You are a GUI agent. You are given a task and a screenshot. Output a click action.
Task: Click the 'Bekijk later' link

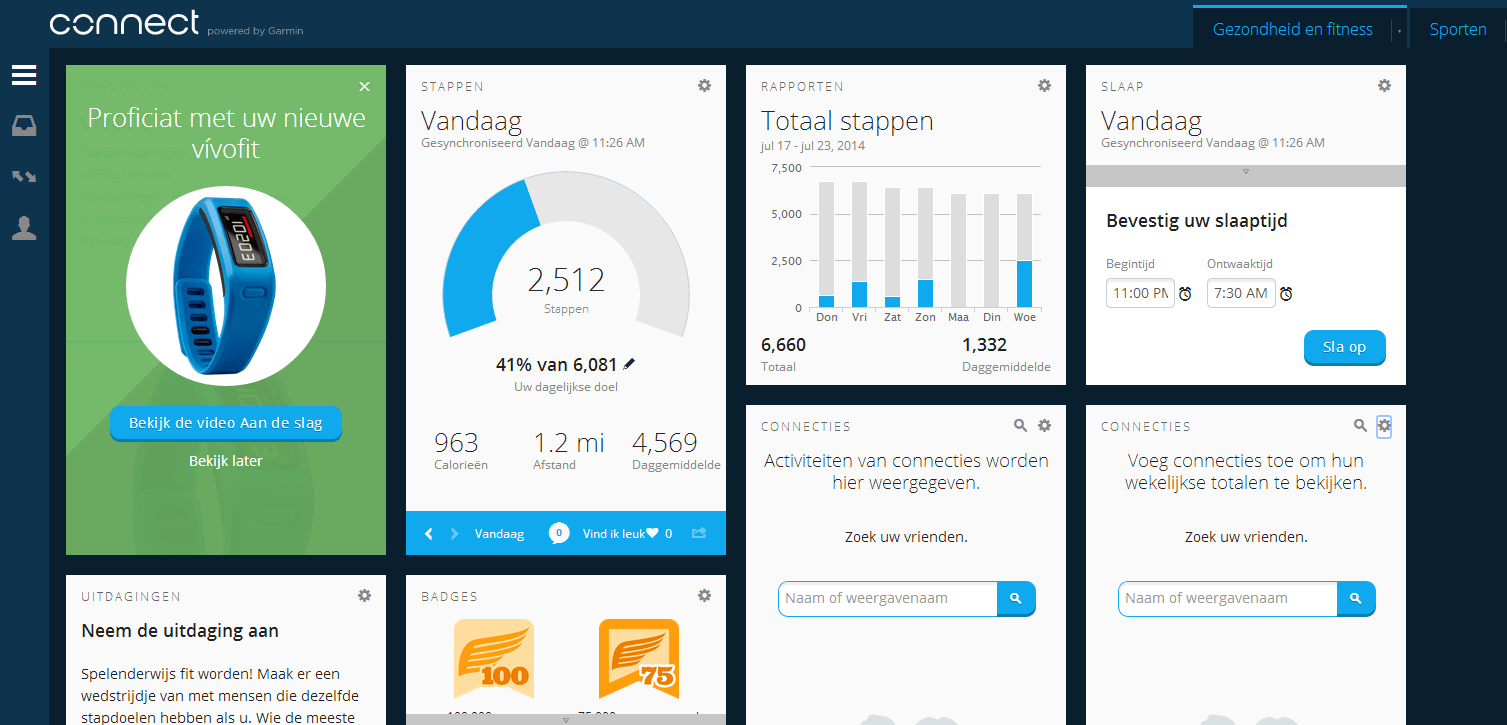226,461
